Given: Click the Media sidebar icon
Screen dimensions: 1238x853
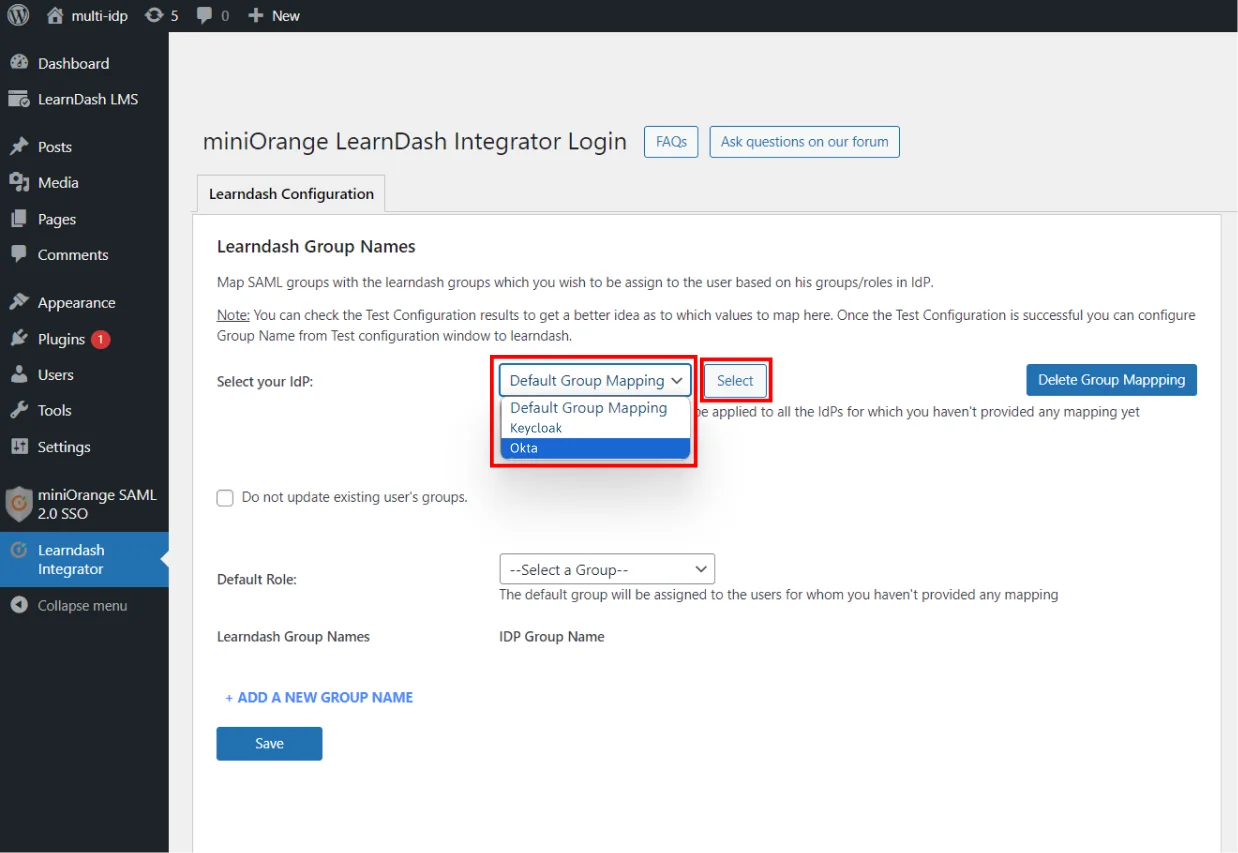Looking at the screenshot, I should click(19, 183).
